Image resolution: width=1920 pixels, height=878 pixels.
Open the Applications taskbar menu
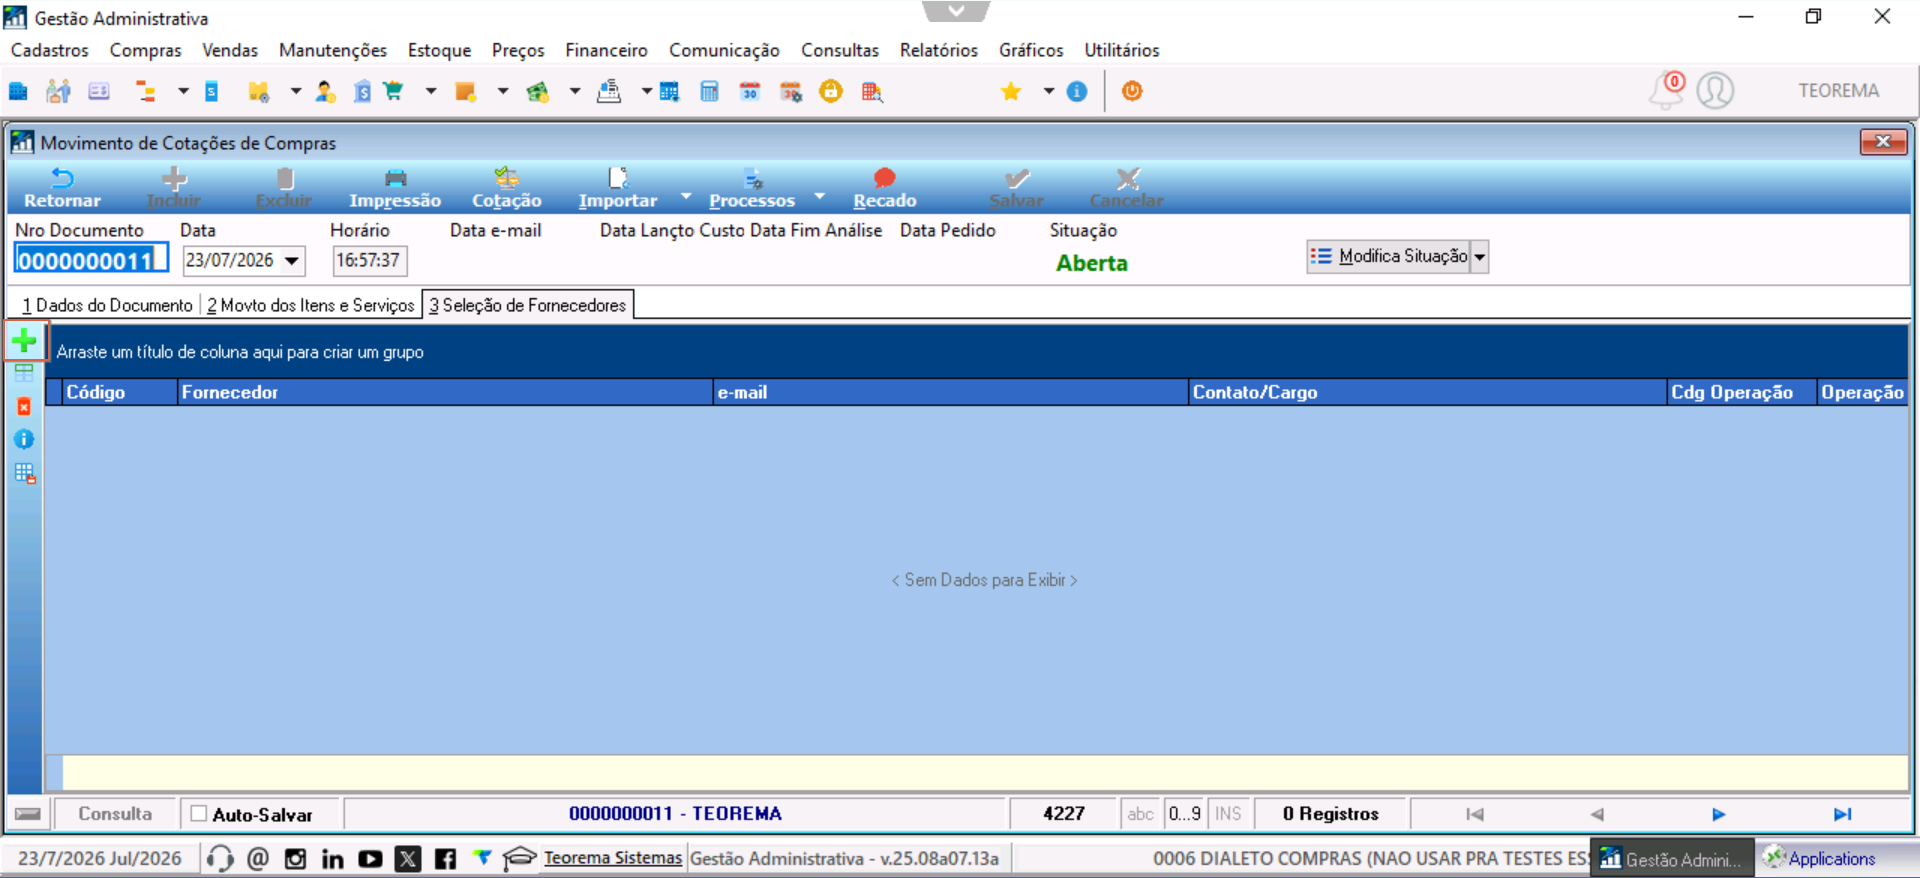pos(1820,859)
